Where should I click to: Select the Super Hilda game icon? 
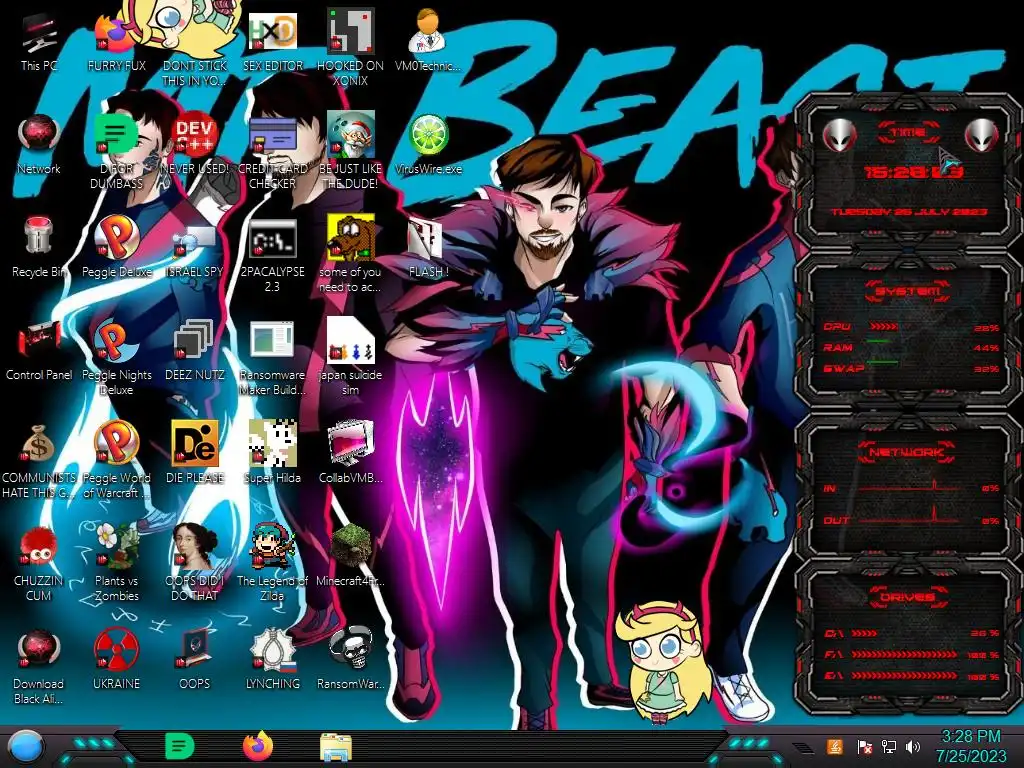[272, 453]
